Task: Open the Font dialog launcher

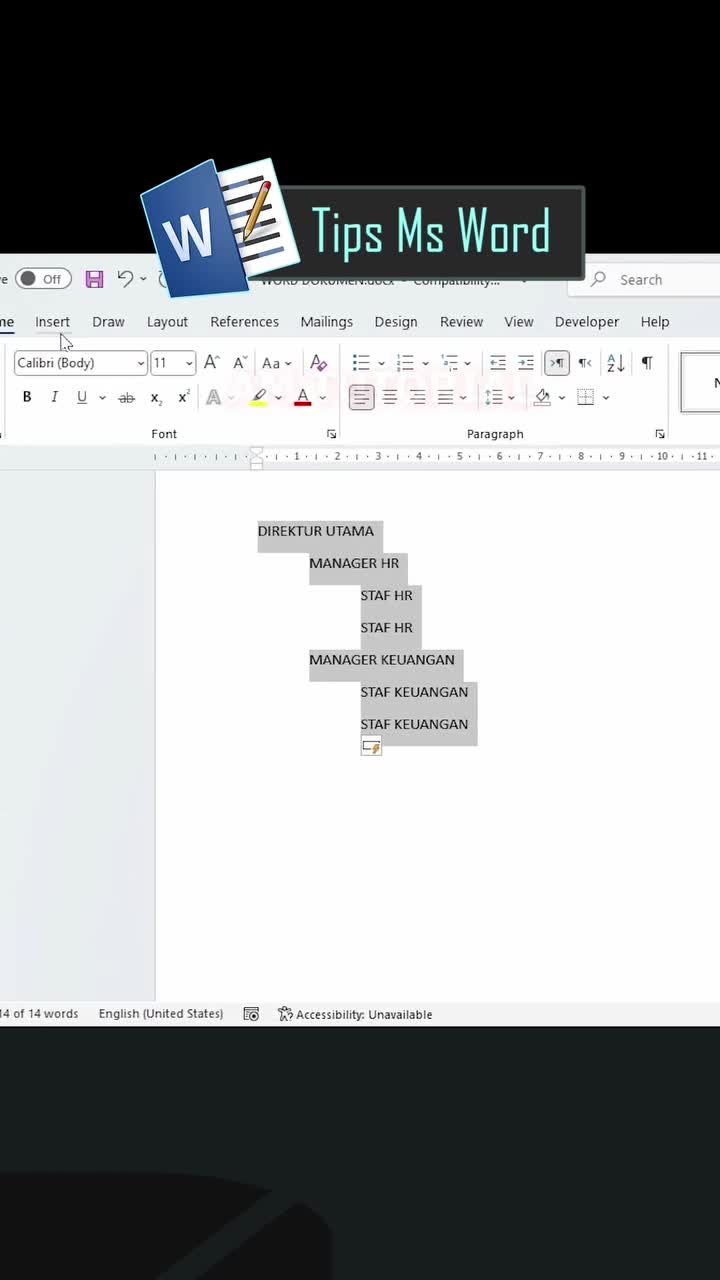Action: (x=331, y=434)
